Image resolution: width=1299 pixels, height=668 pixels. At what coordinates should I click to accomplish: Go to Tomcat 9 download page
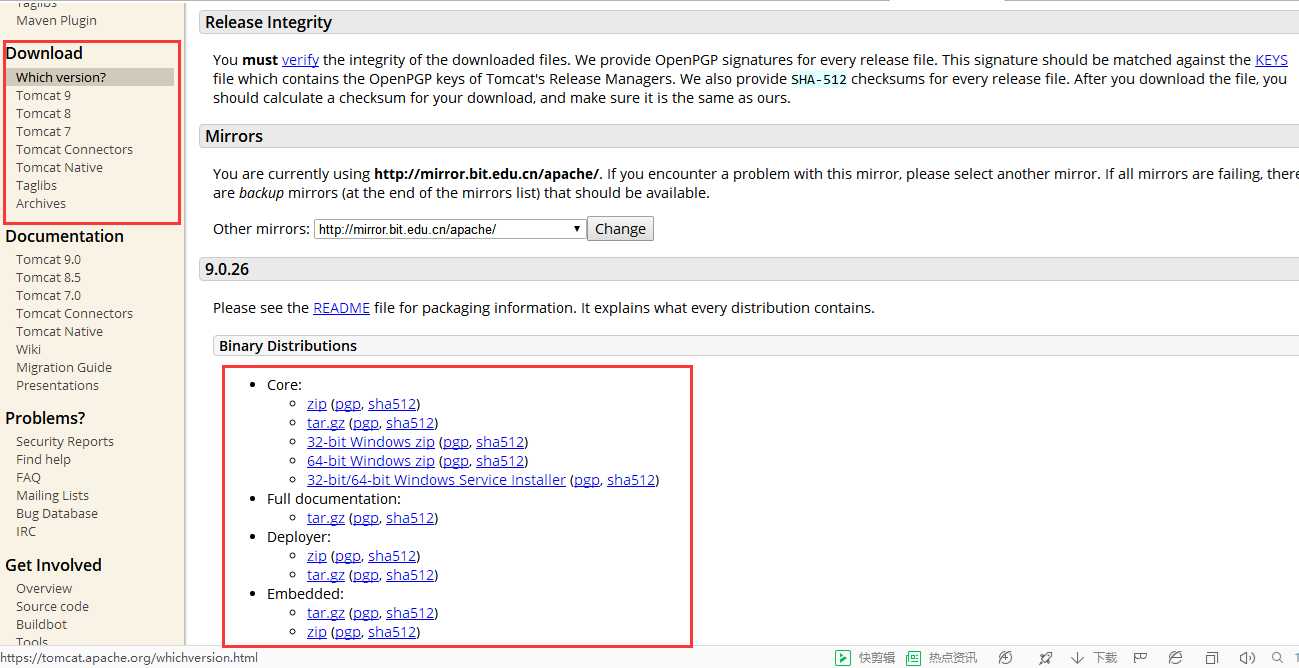tap(43, 95)
